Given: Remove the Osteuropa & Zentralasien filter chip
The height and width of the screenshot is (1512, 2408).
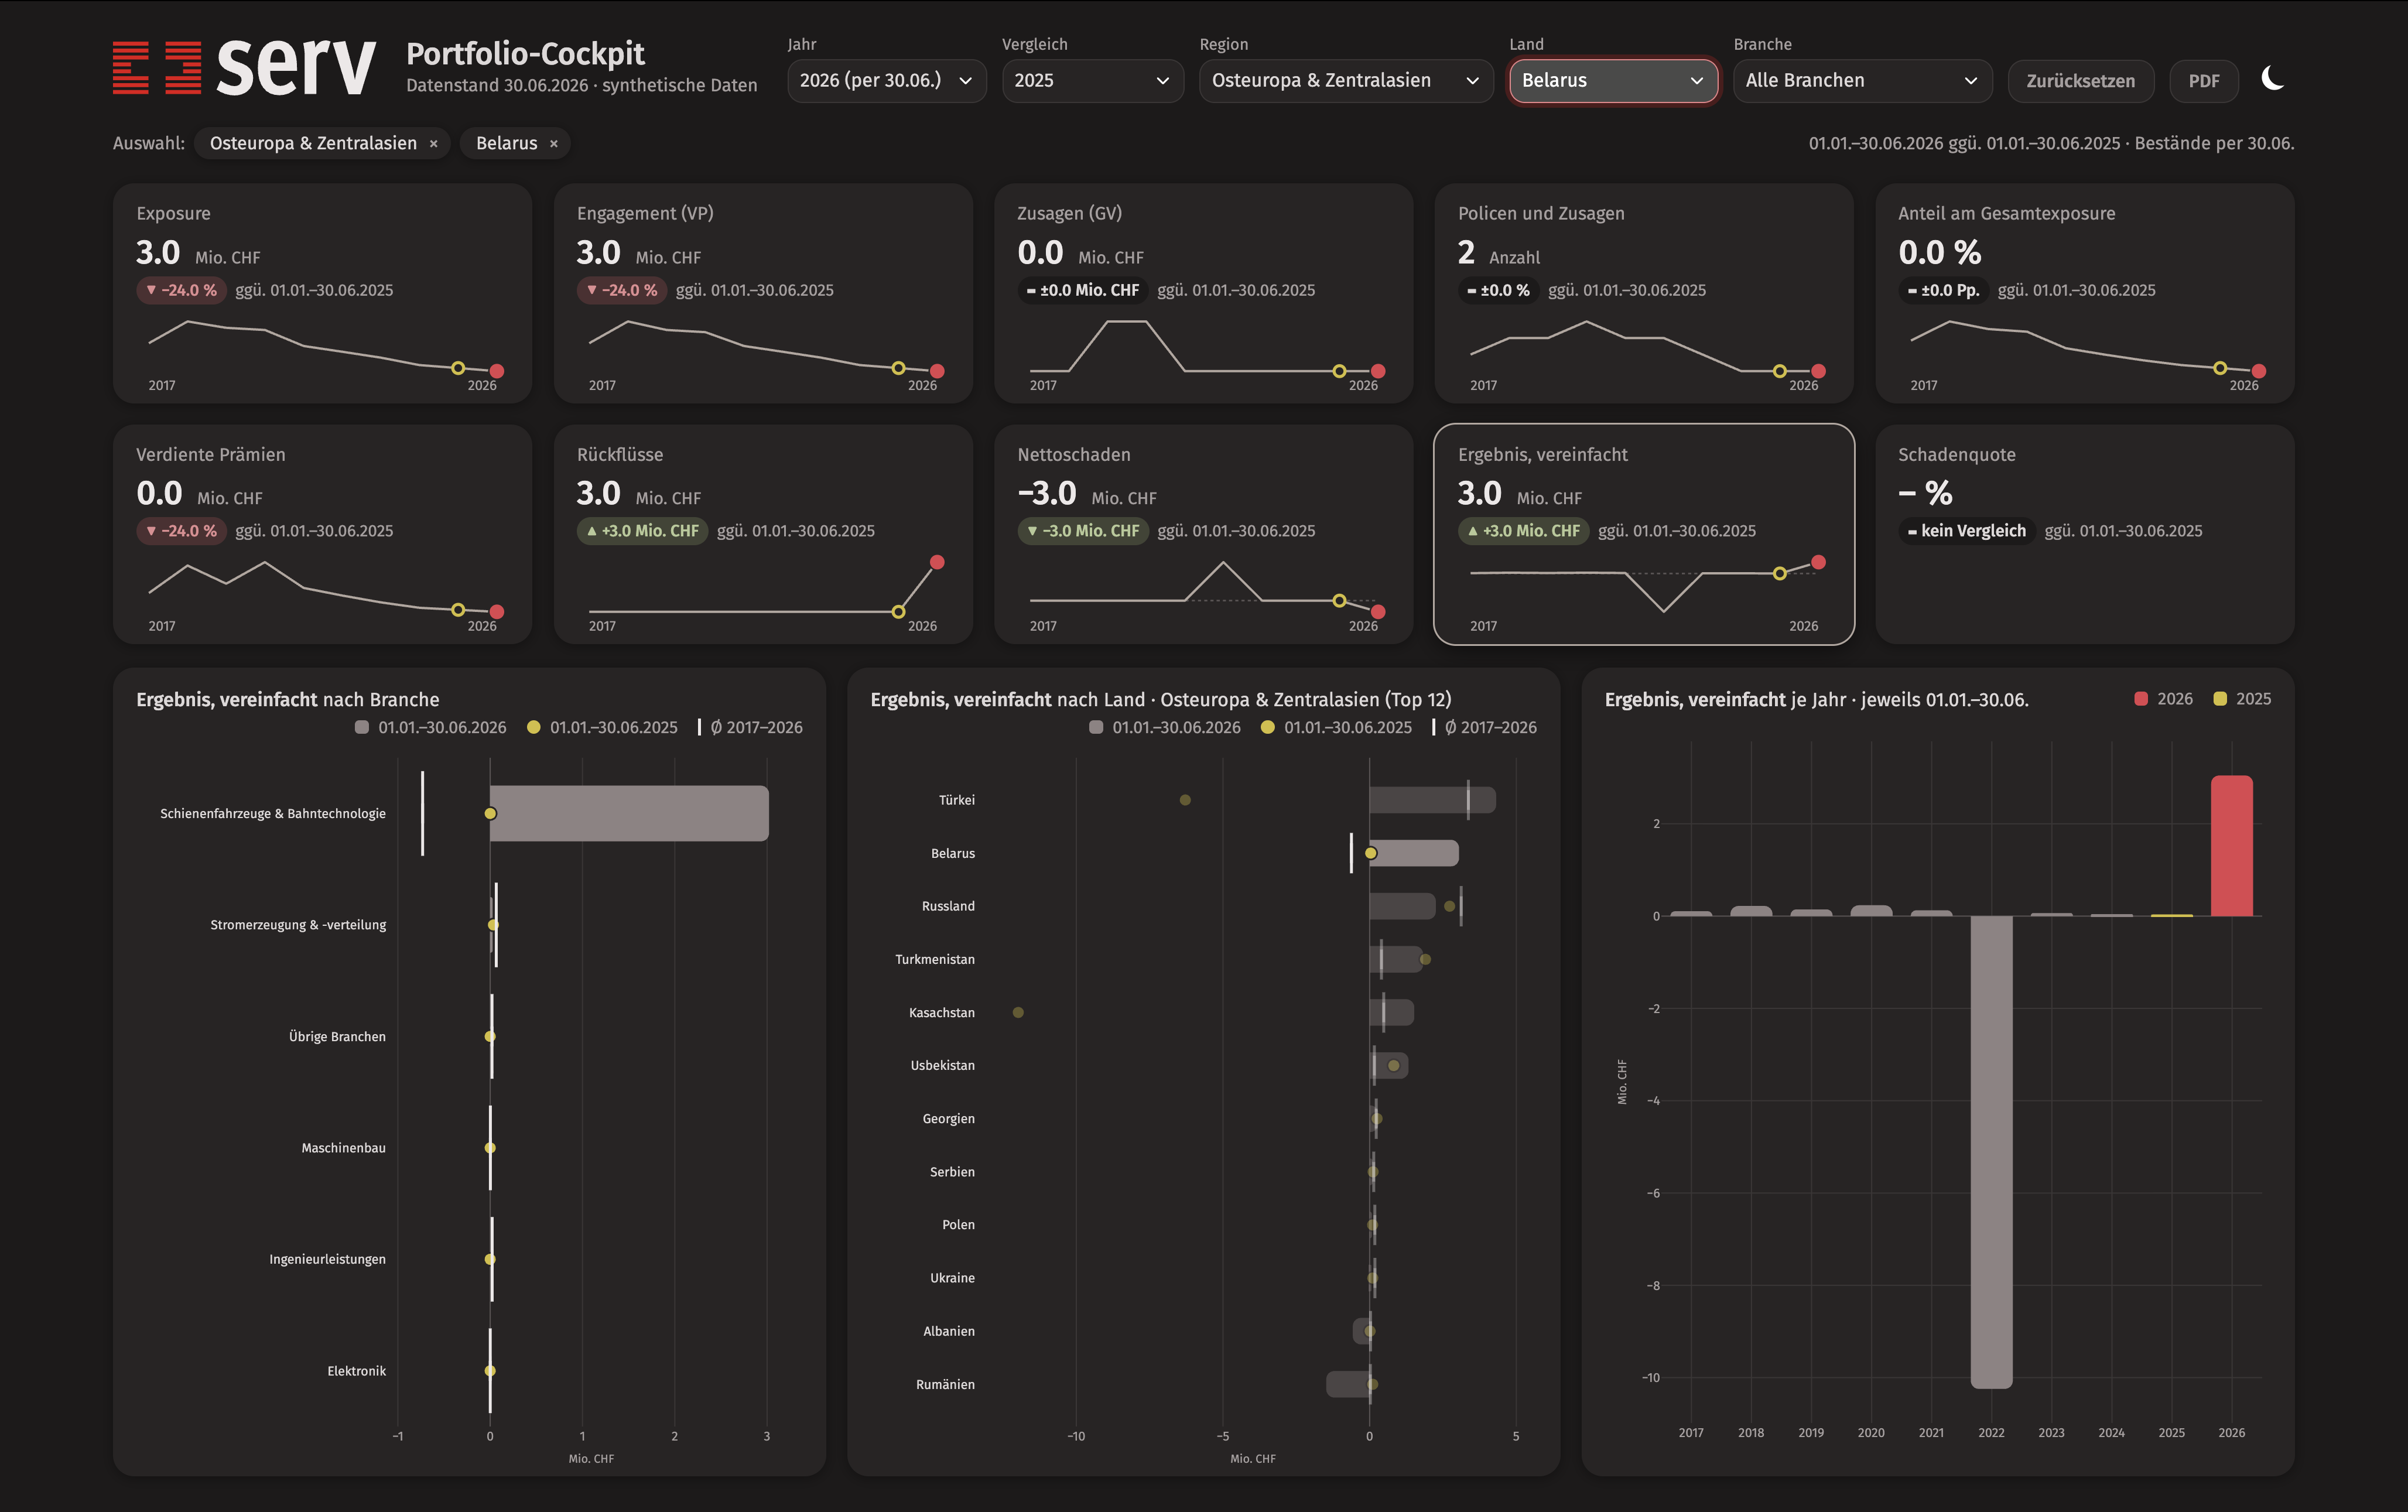Looking at the screenshot, I should (433, 144).
